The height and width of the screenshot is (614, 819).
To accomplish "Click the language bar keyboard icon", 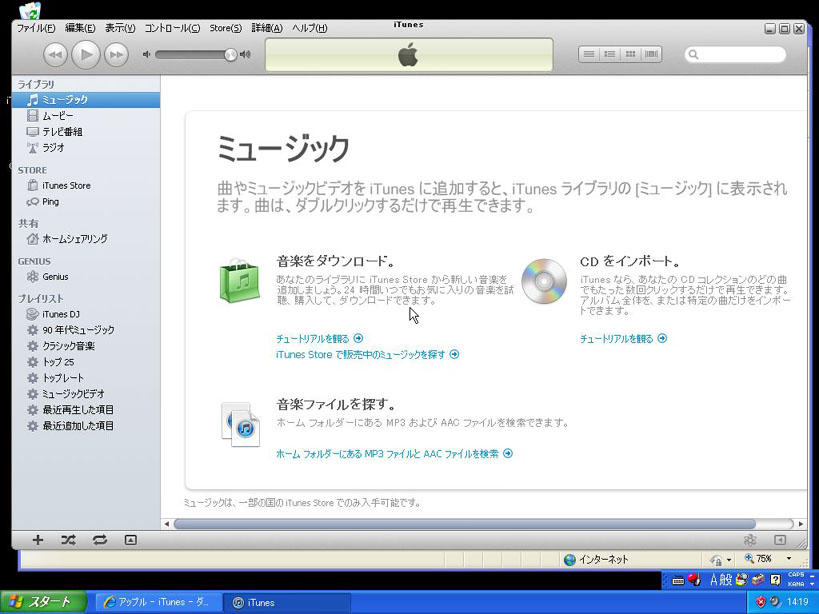I will tap(678, 580).
